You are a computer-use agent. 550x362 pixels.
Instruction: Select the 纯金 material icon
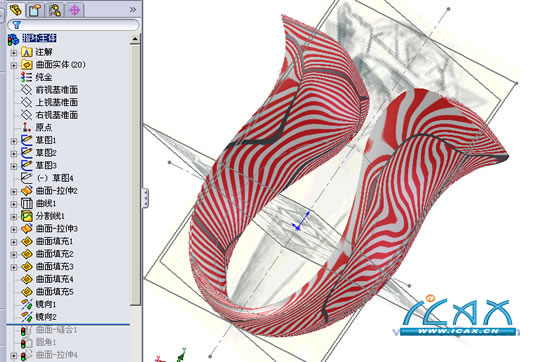pyautogui.click(x=26, y=77)
